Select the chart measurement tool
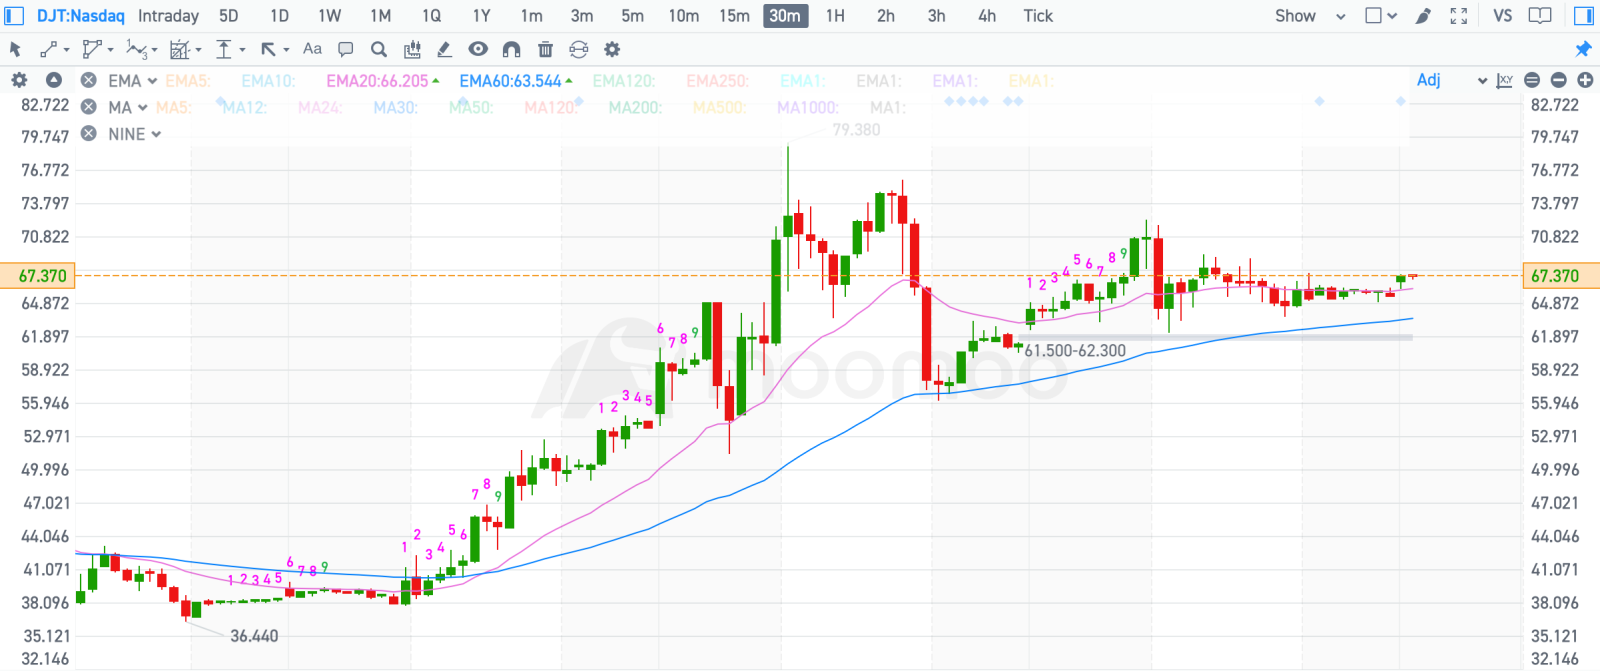Screen dimensions: 1600x671 coord(180,49)
